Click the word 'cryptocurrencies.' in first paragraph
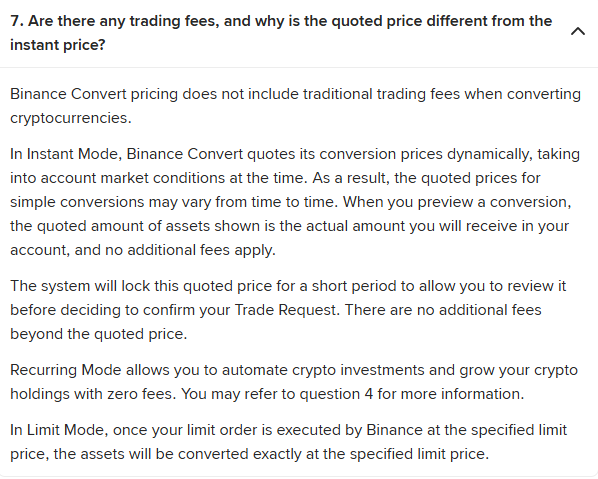 coord(71,118)
